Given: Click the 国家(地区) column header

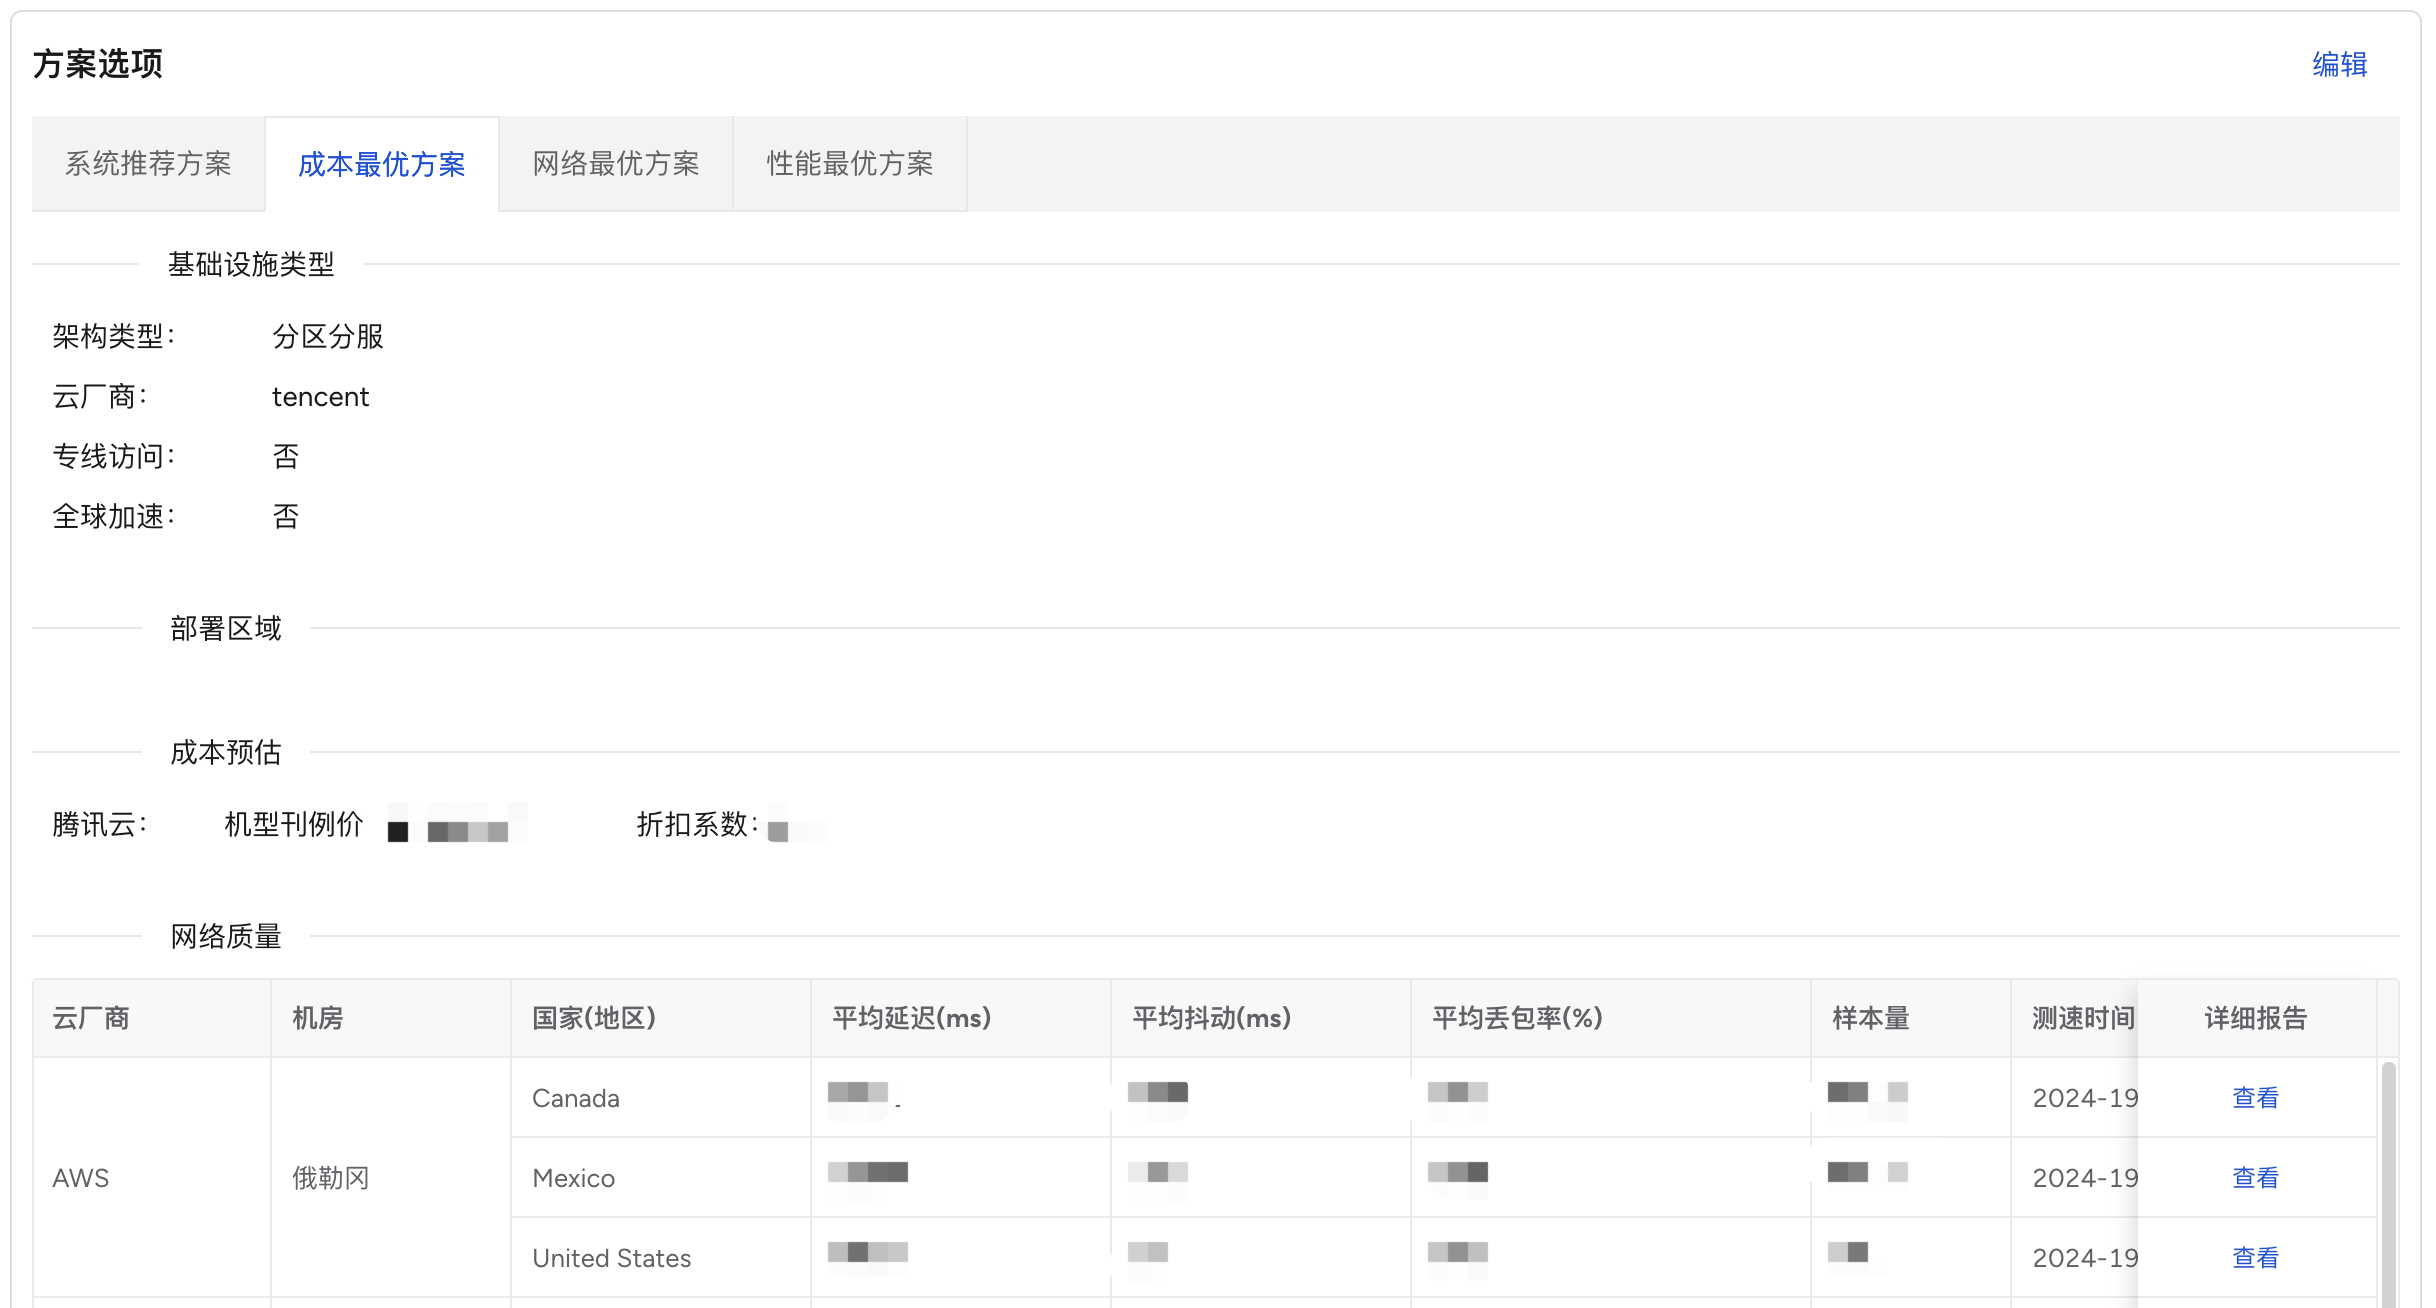Looking at the screenshot, I should pos(594,1018).
